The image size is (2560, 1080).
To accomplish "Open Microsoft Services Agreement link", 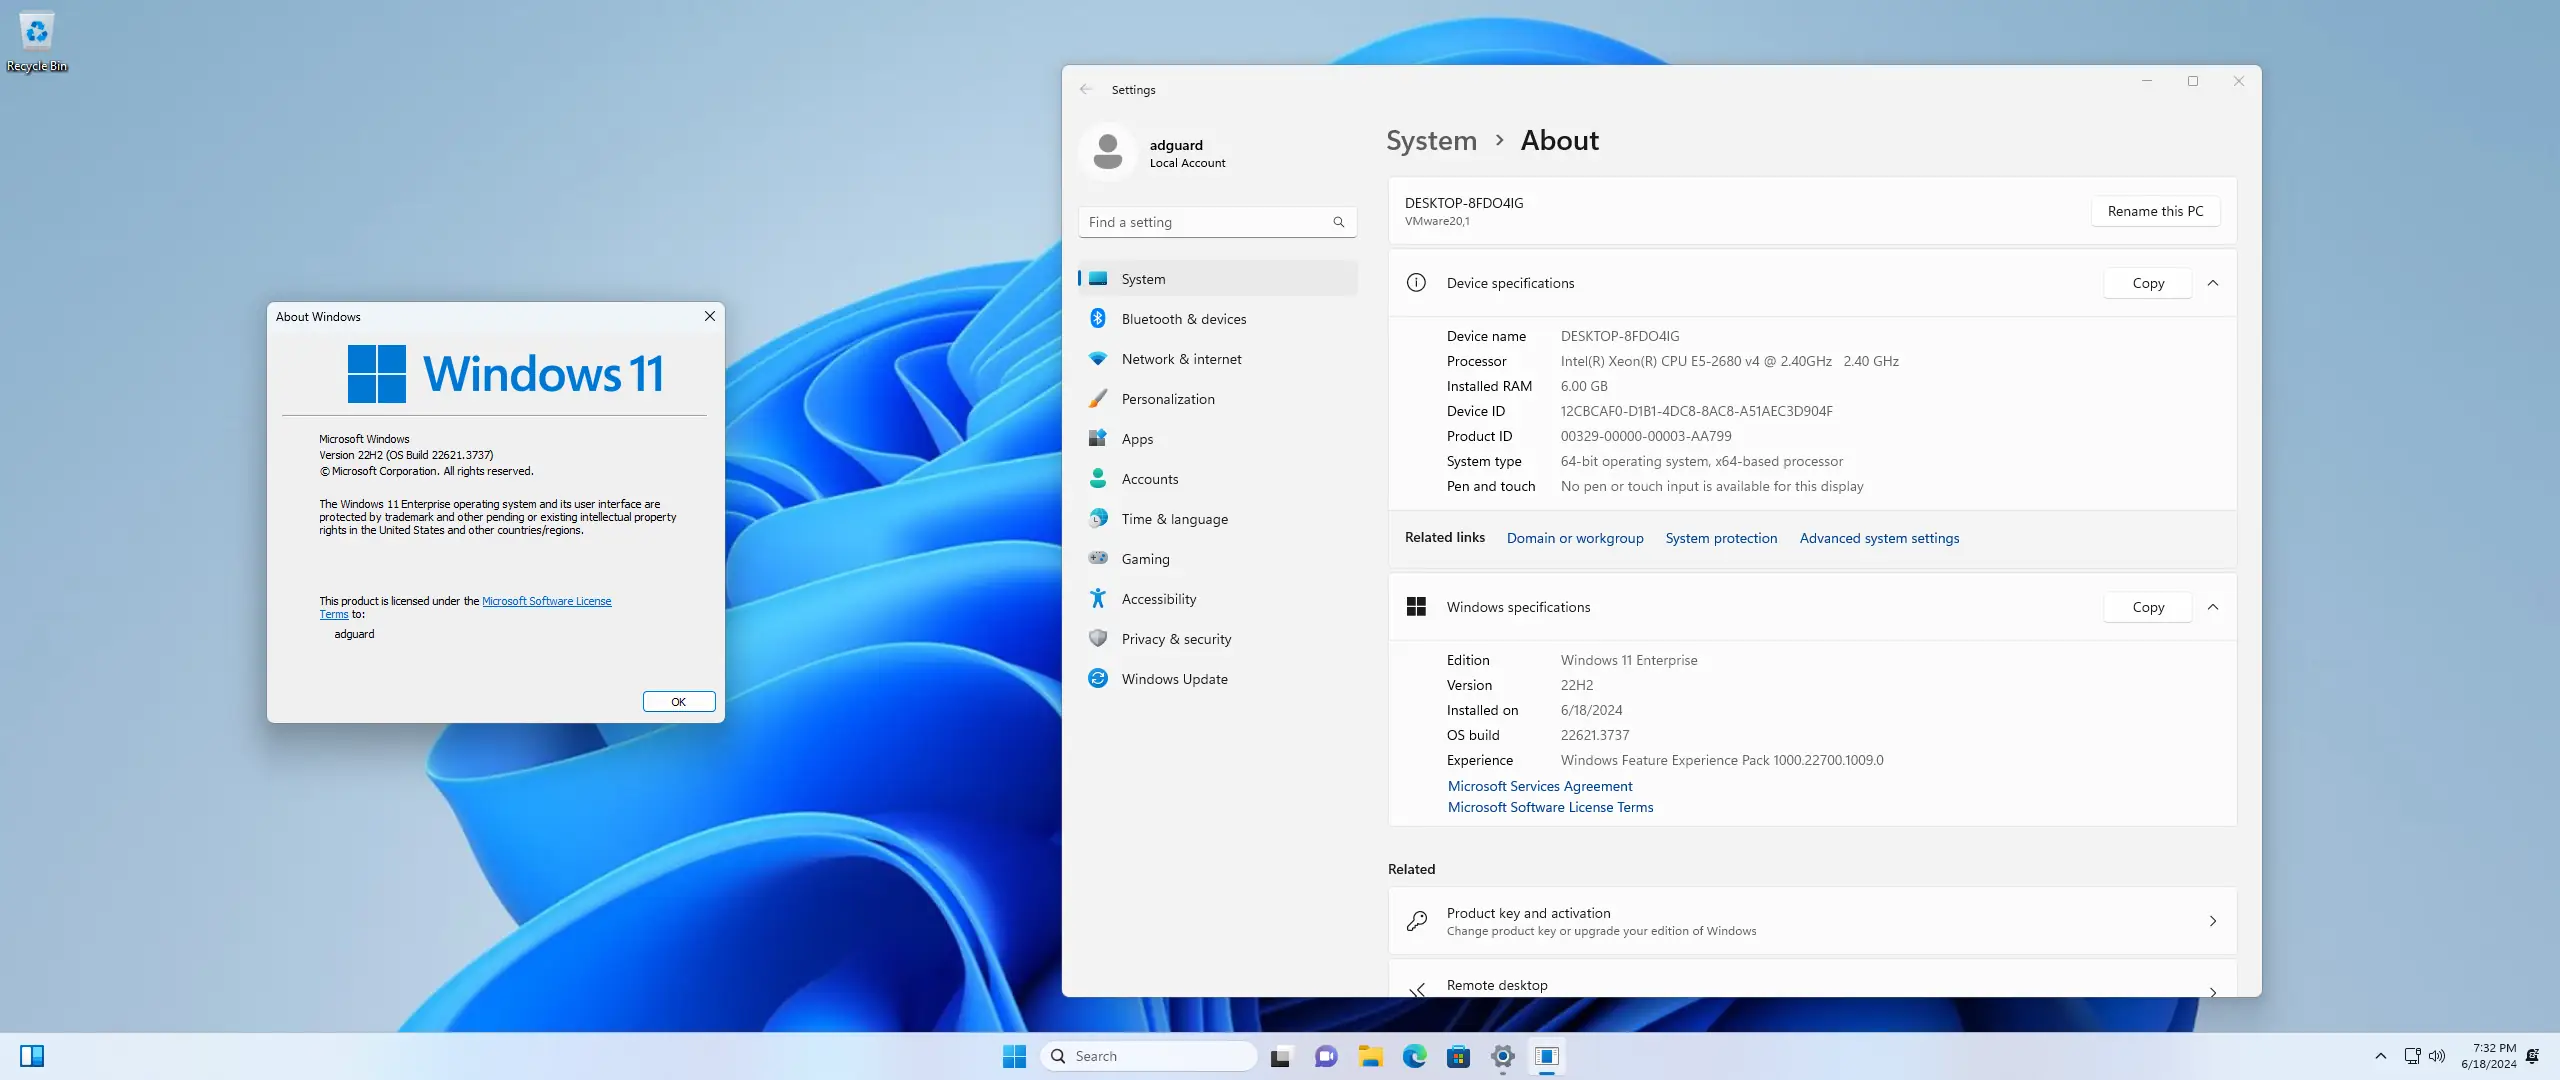I will (1538, 786).
